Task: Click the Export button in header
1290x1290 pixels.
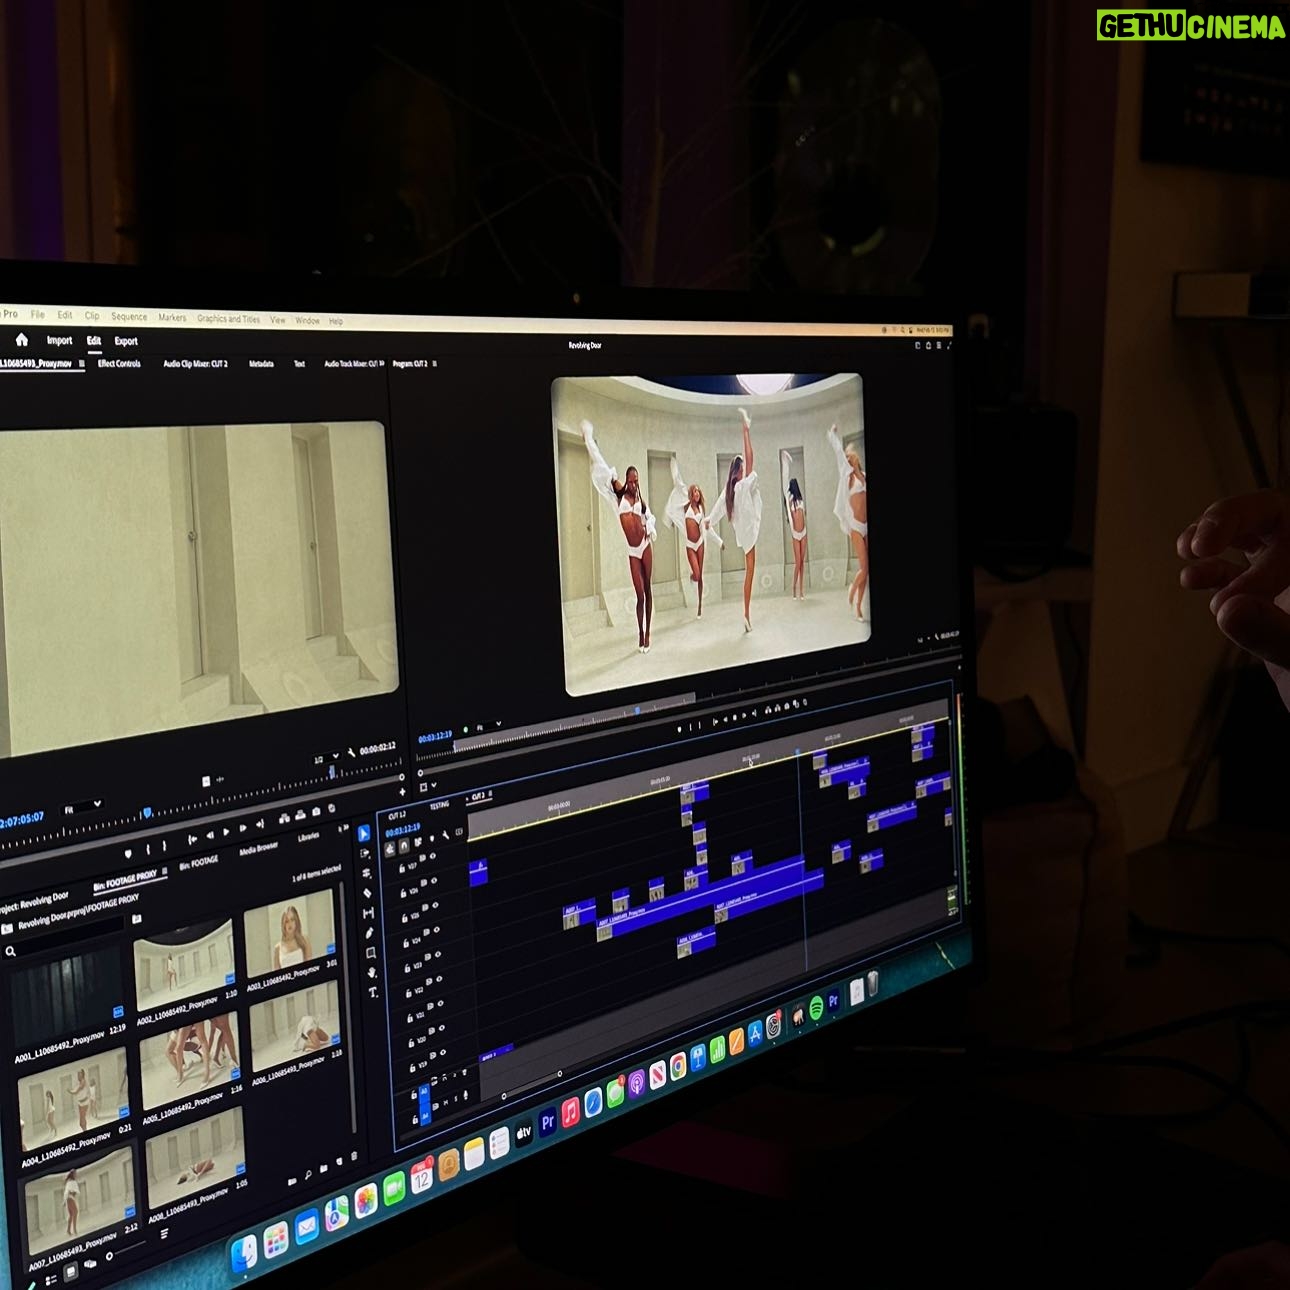Action: [126, 341]
